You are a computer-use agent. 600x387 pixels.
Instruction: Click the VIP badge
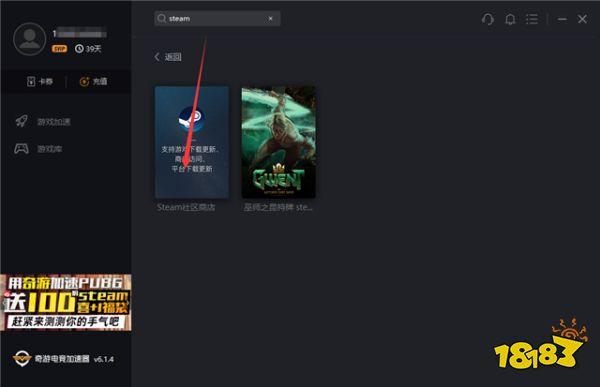pyautogui.click(x=59, y=49)
